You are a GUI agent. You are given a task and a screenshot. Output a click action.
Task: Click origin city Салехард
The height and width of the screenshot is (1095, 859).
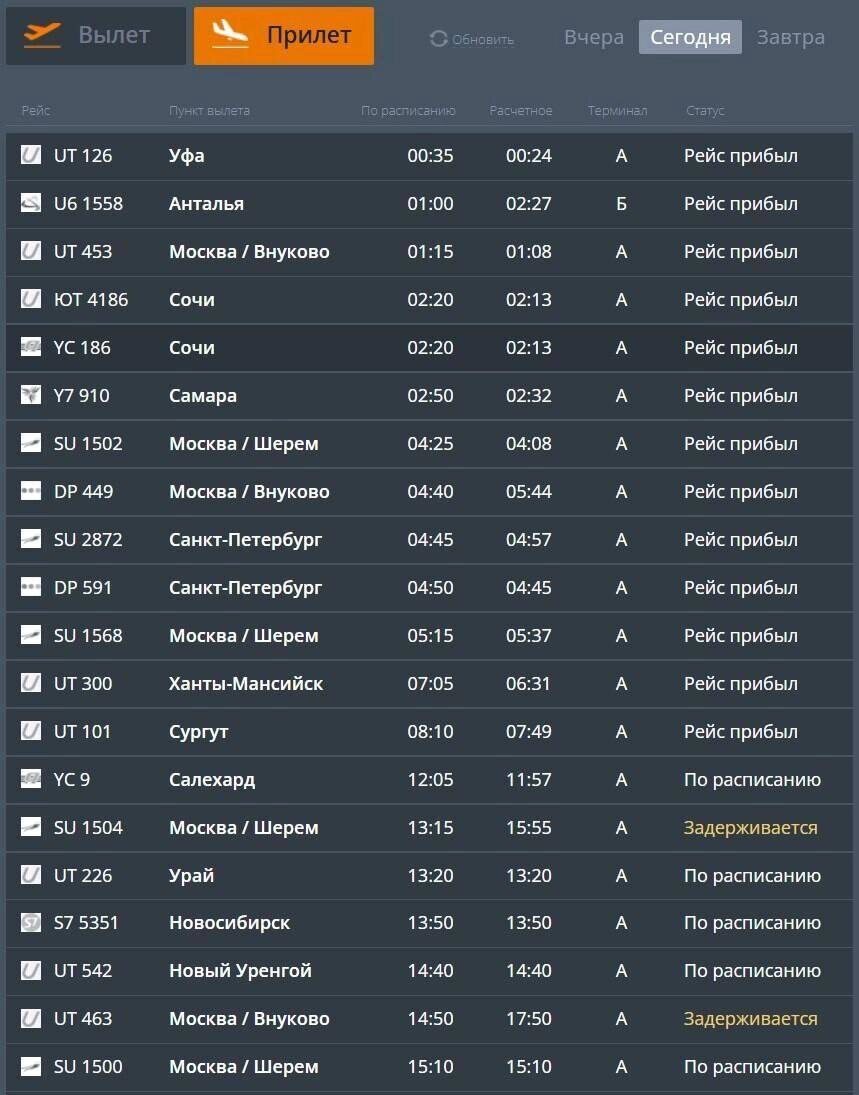212,780
